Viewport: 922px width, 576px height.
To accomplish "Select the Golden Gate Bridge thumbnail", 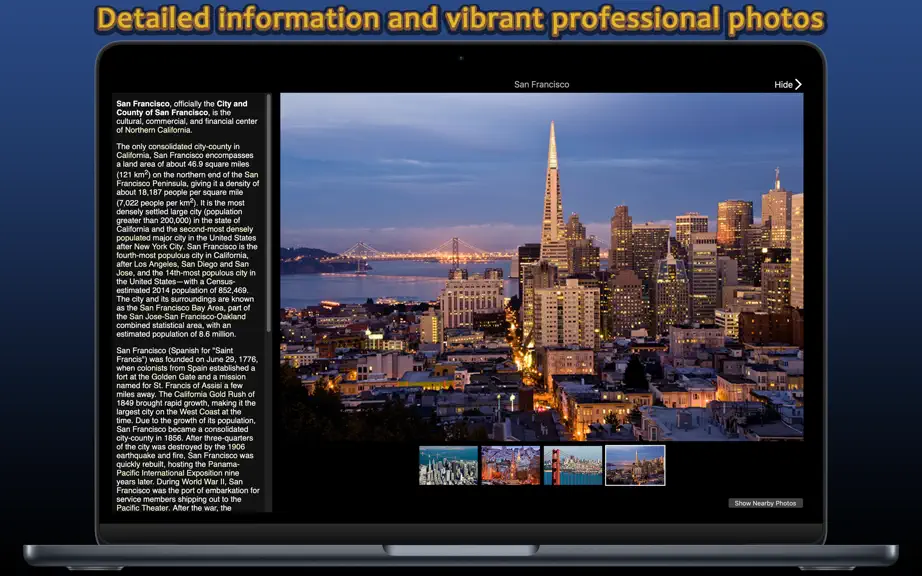I will 573,466.
